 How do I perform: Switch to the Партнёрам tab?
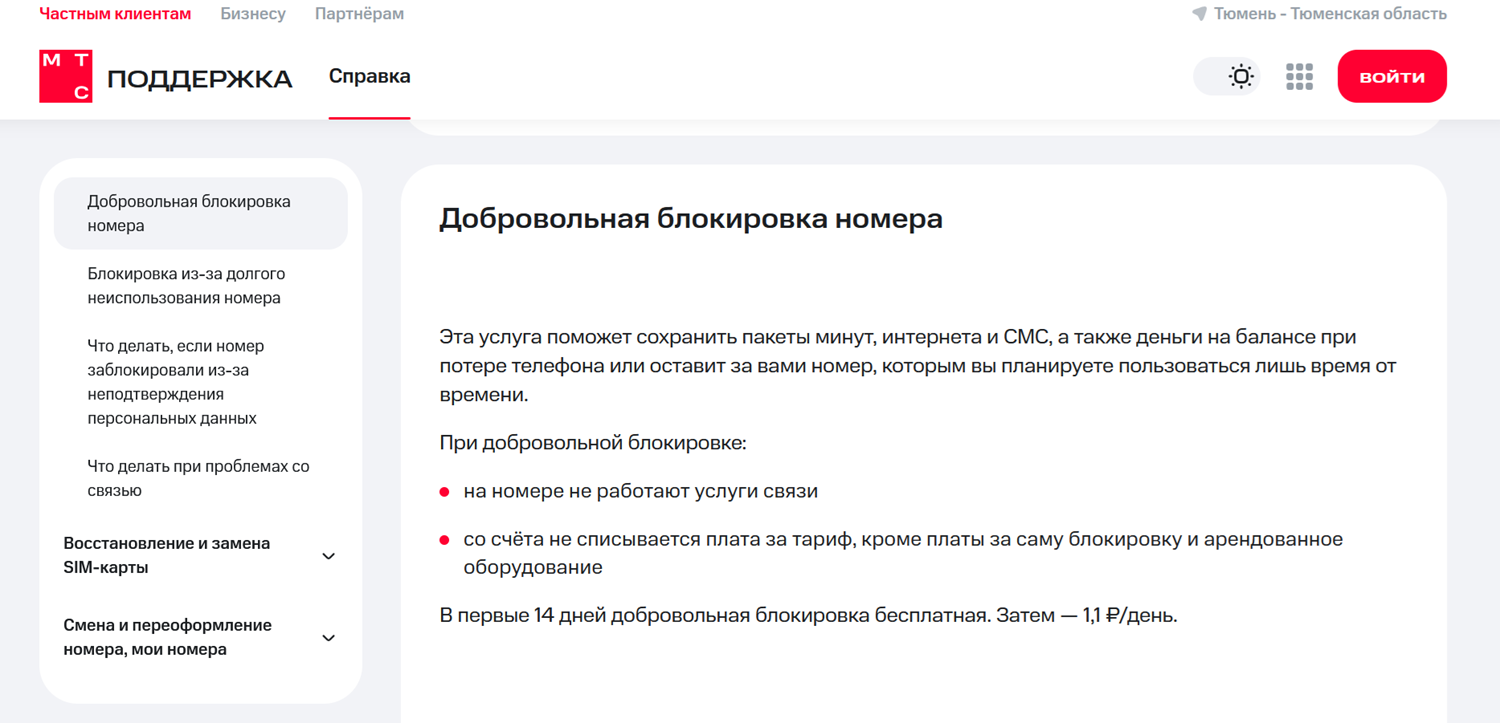point(359,14)
